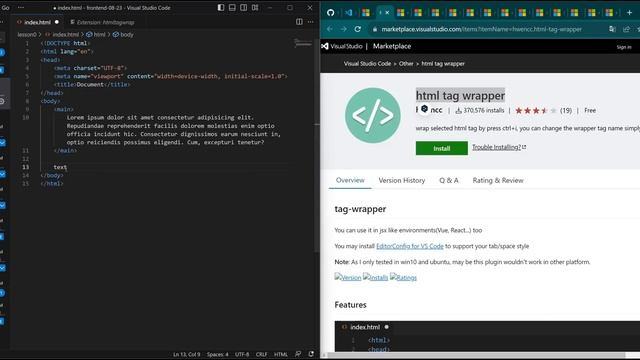Open the Other category breadcrumb link
Viewport: 640px width, 360px height.
(x=406, y=64)
